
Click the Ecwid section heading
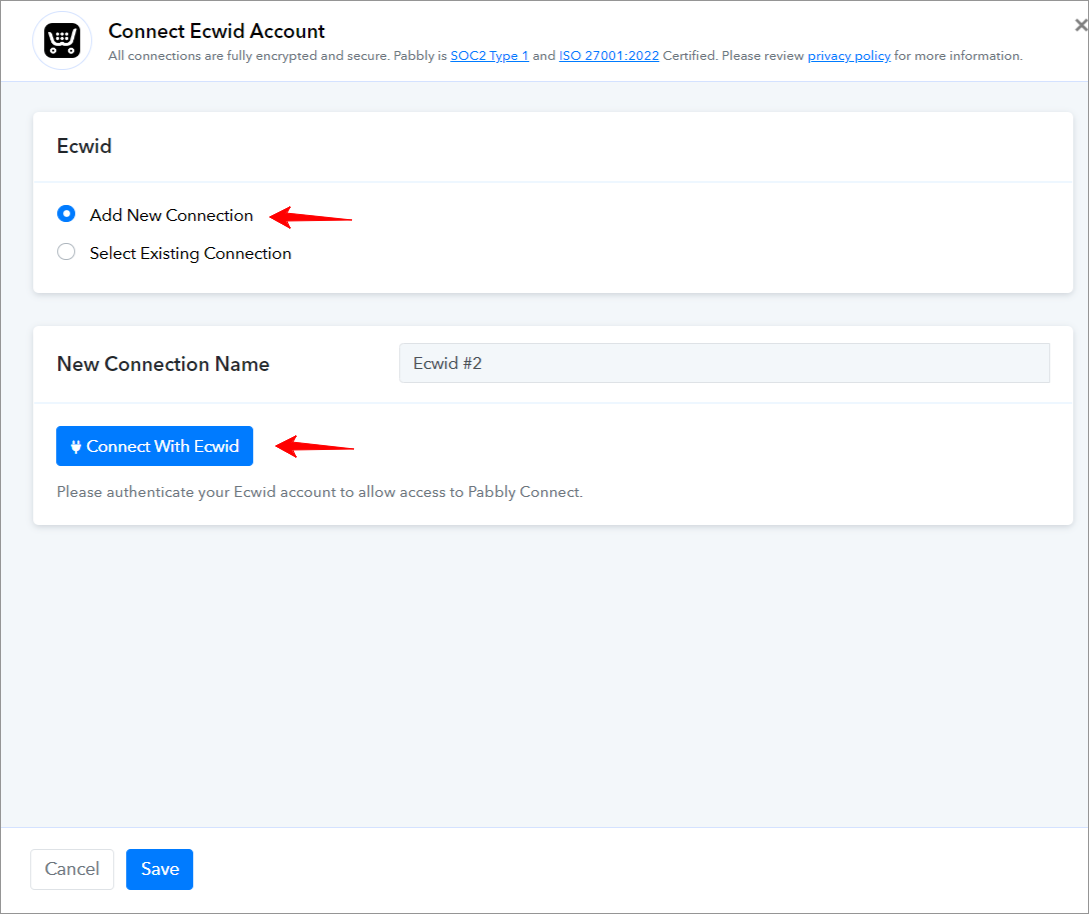tap(84, 146)
